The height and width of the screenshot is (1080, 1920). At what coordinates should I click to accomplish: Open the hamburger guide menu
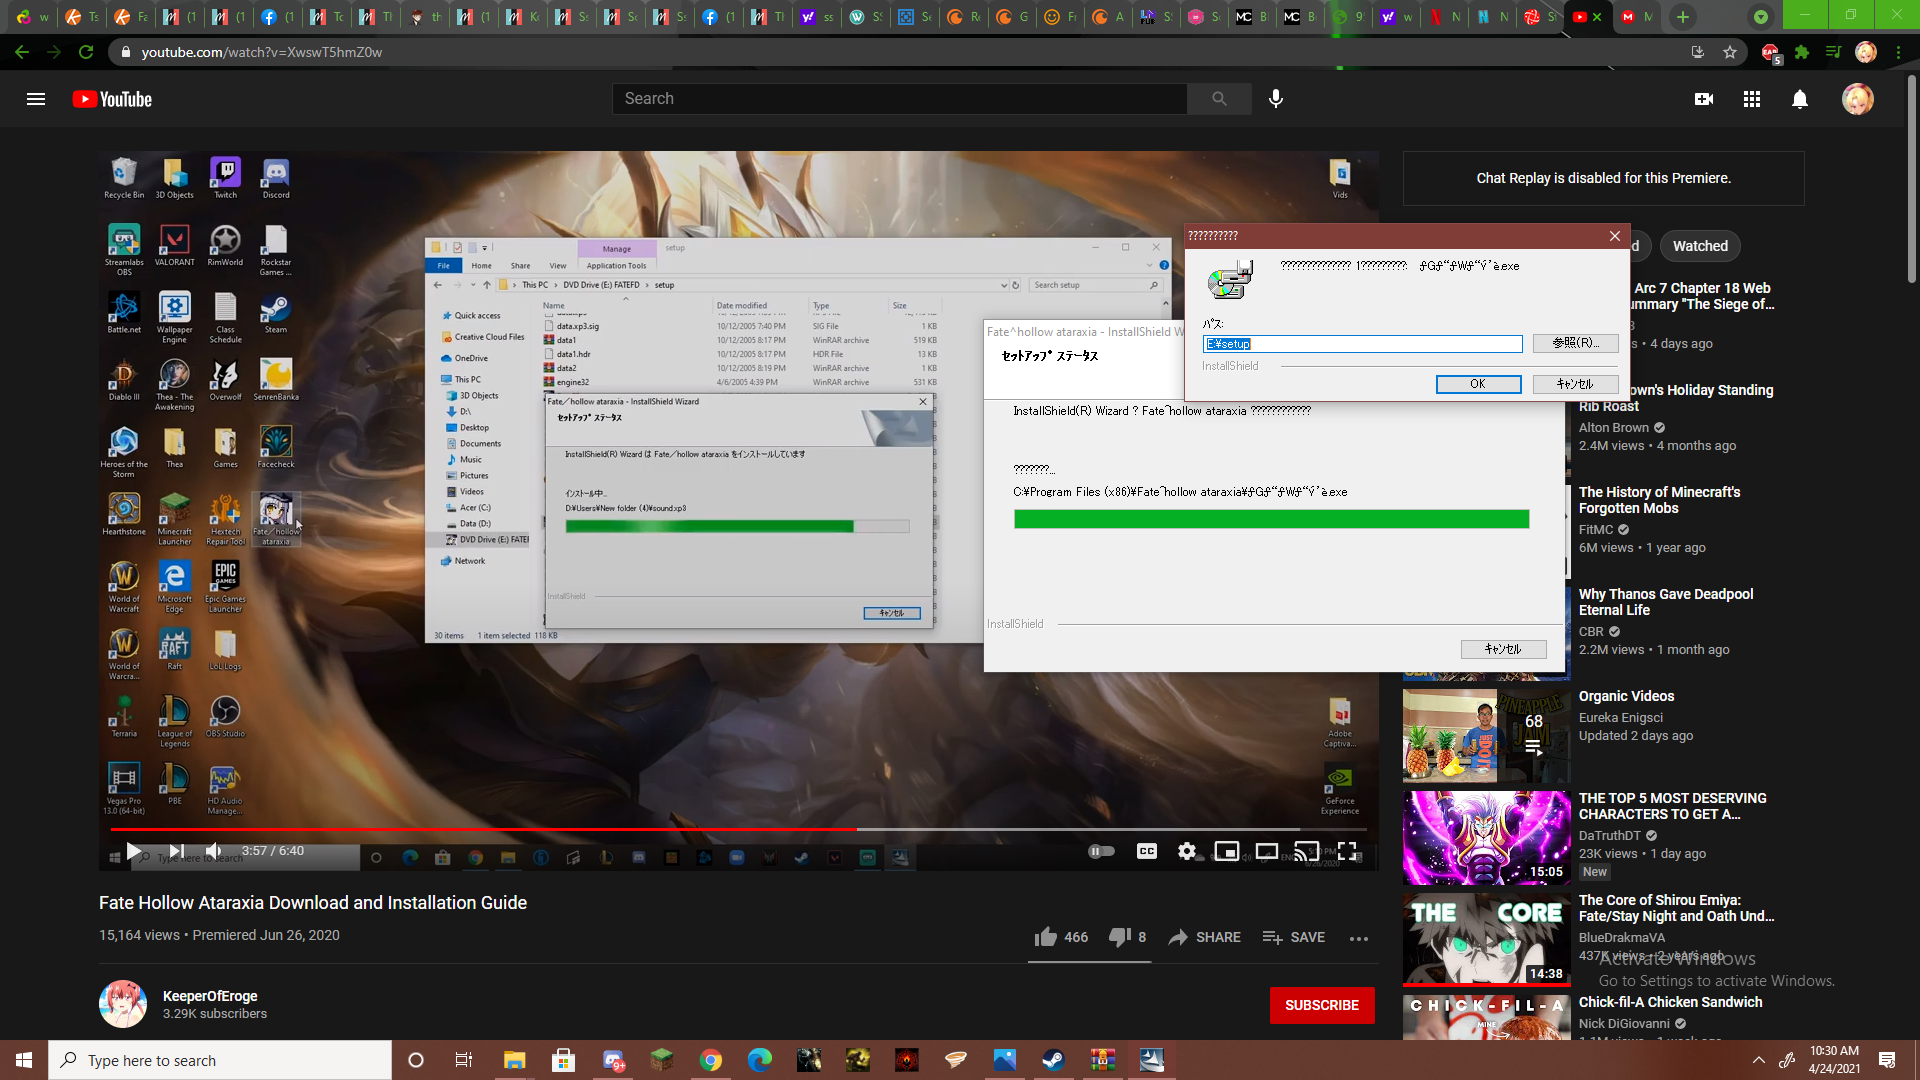pos(36,99)
